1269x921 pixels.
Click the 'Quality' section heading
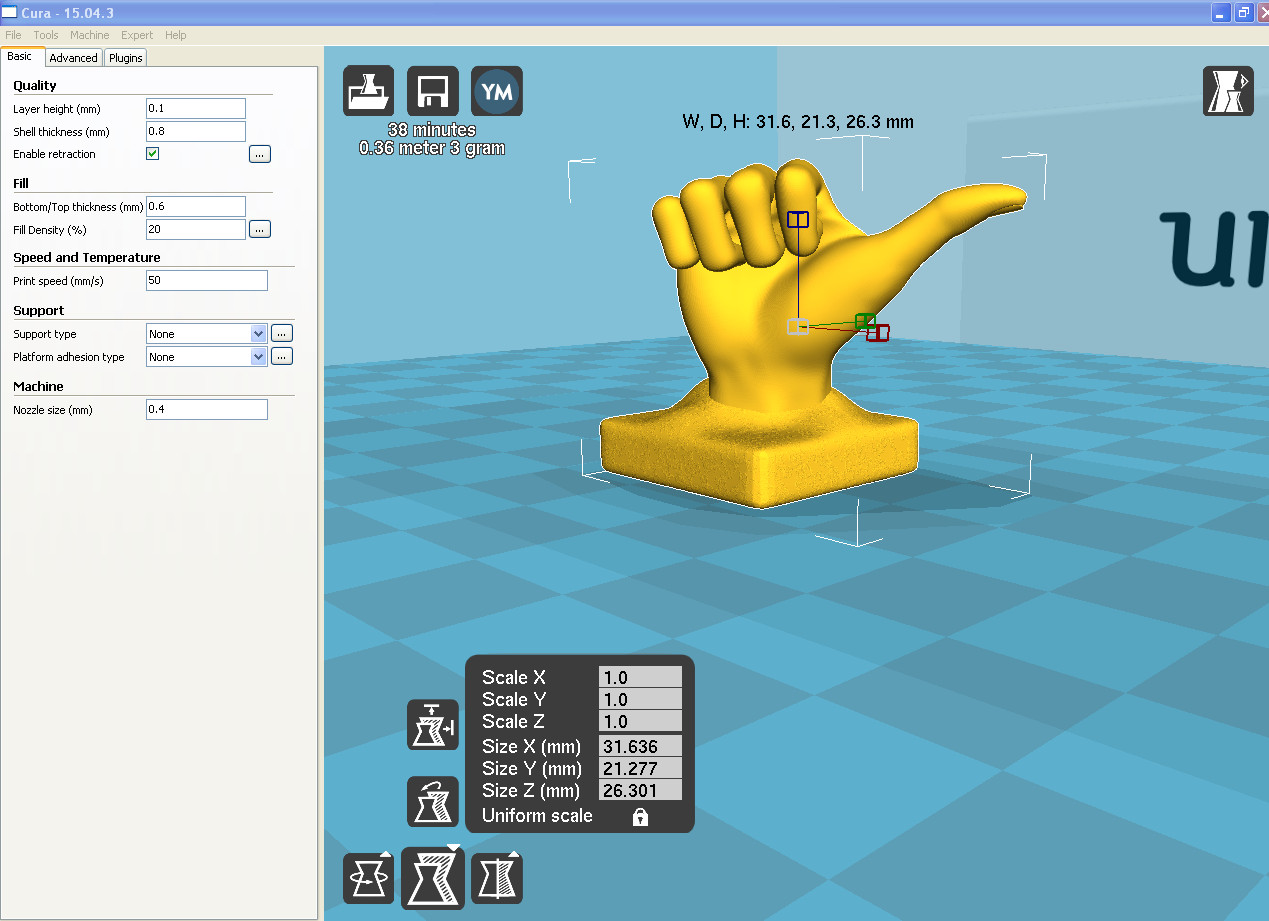[x=35, y=85]
